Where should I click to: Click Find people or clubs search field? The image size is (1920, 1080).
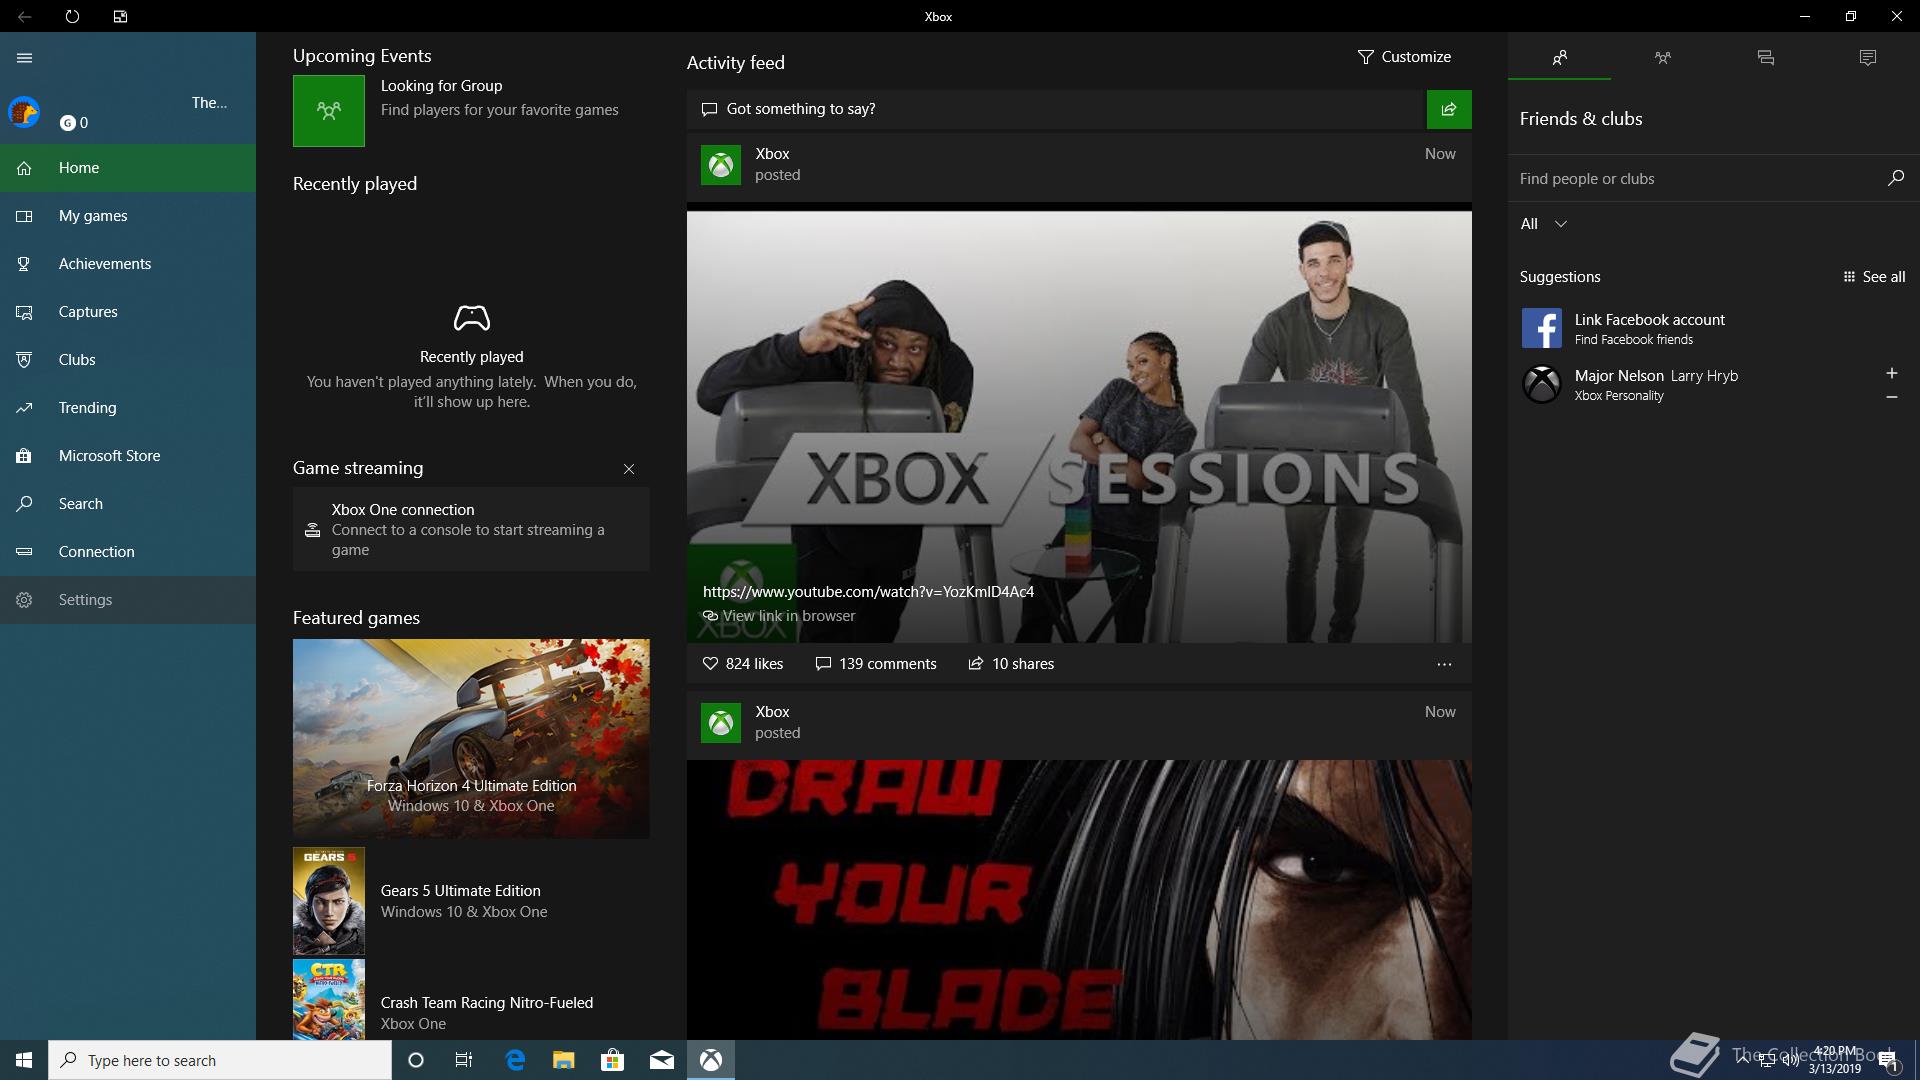click(1695, 179)
